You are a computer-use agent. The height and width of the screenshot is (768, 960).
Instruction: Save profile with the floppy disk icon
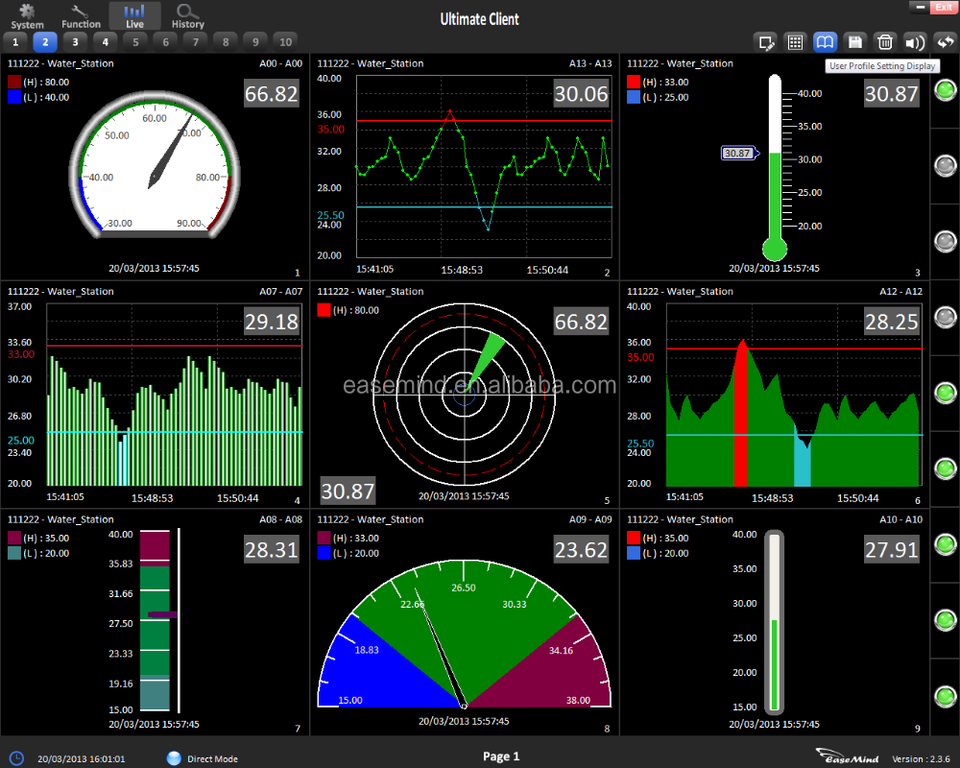tap(855, 42)
